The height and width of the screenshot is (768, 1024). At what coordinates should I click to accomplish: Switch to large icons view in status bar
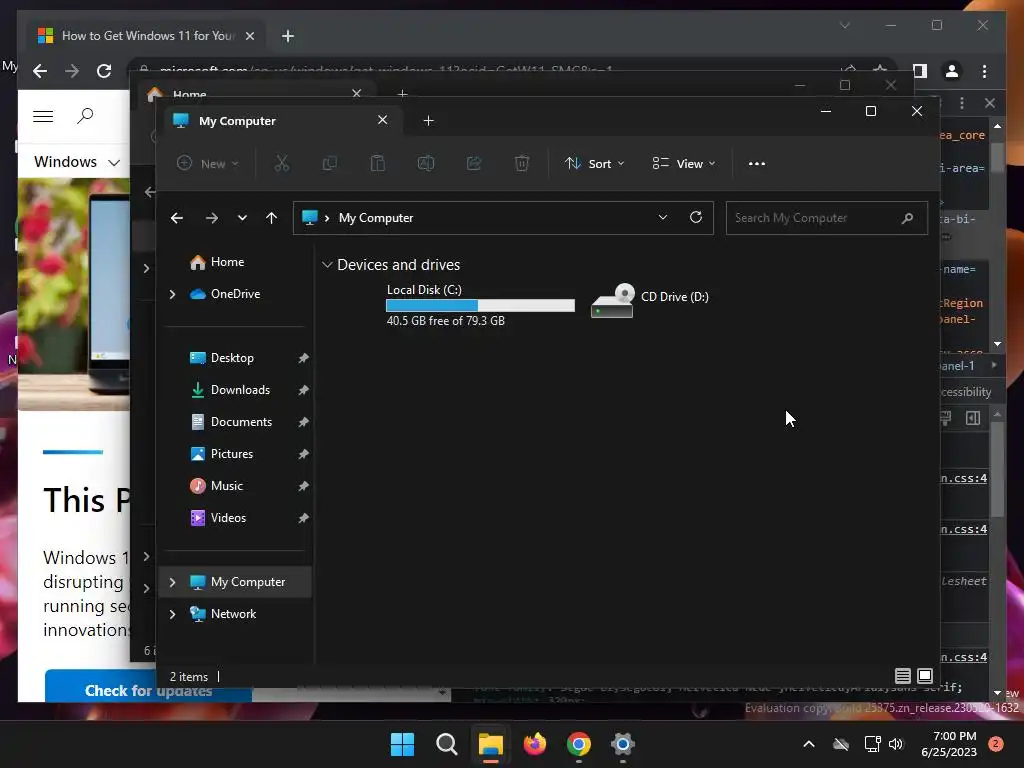[925, 676]
